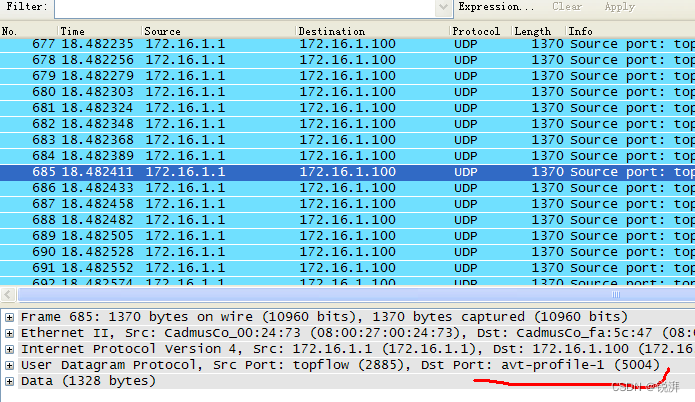Sort by the Info column header

(630, 31)
